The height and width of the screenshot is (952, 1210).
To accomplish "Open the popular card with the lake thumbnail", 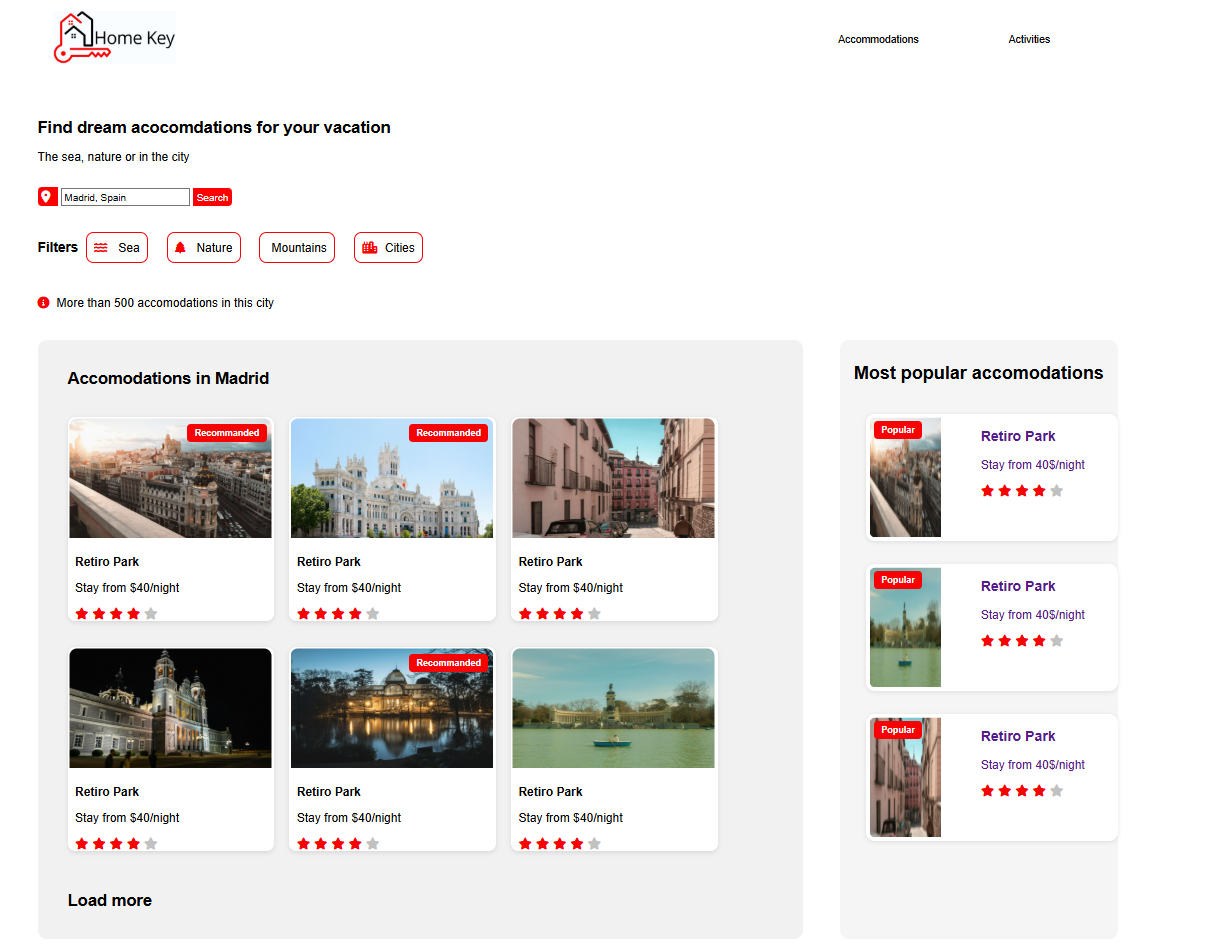I will coord(992,627).
